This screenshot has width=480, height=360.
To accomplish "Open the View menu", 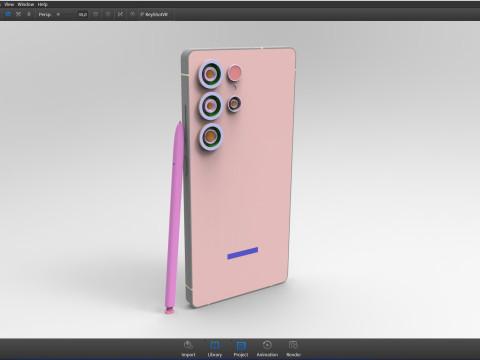I will pyautogui.click(x=9, y=4).
